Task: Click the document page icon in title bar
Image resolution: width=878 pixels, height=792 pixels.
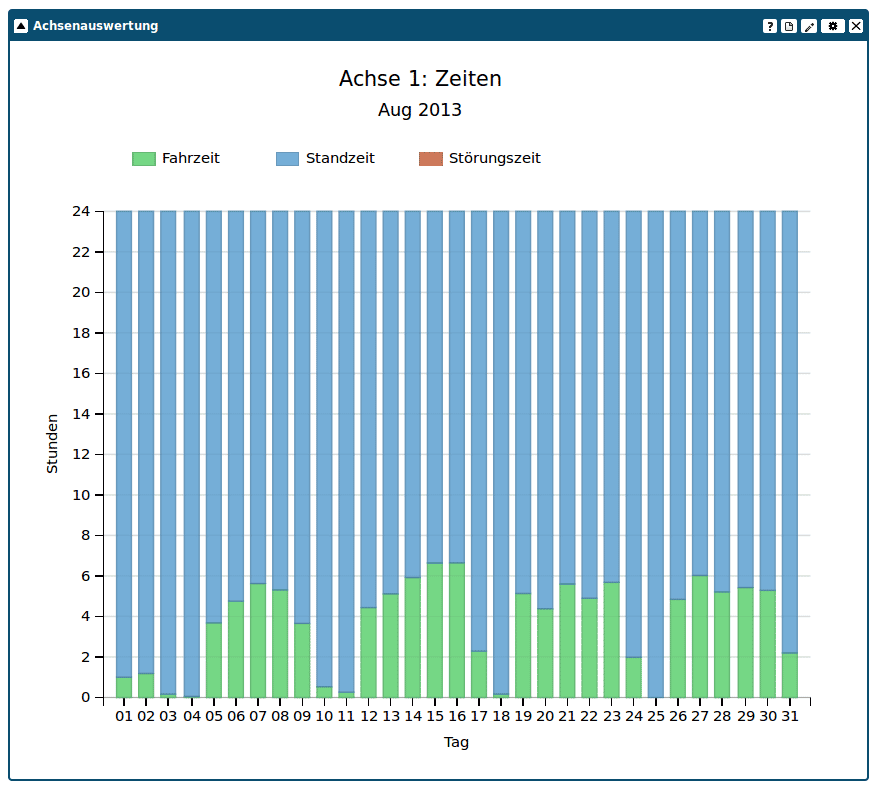Action: 789,26
